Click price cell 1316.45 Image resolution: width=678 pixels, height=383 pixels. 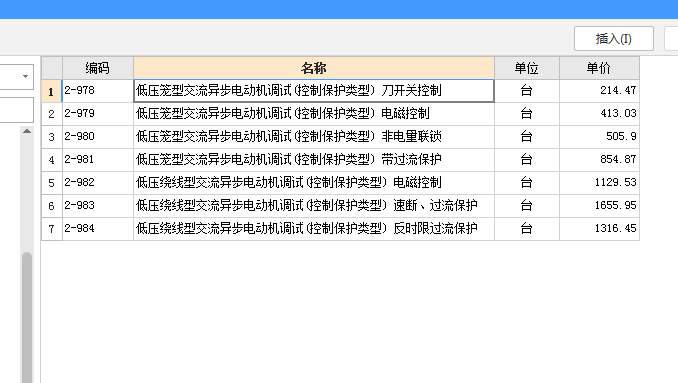pyautogui.click(x=599, y=228)
